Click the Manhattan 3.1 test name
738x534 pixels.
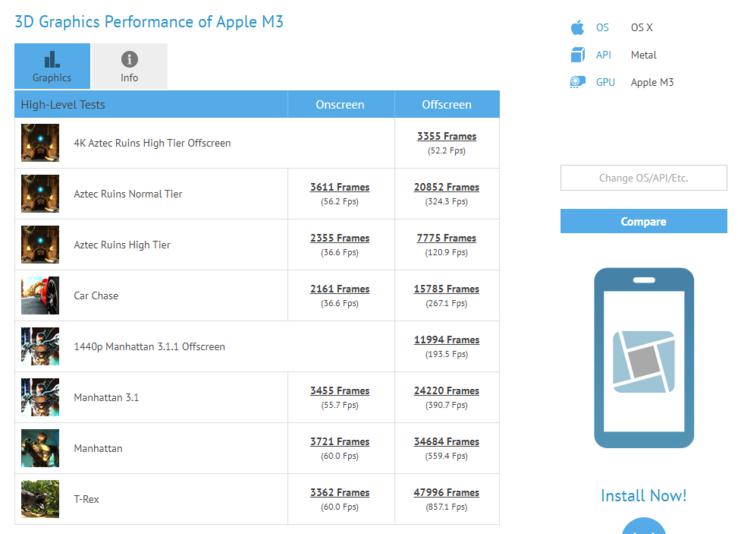tap(106, 397)
